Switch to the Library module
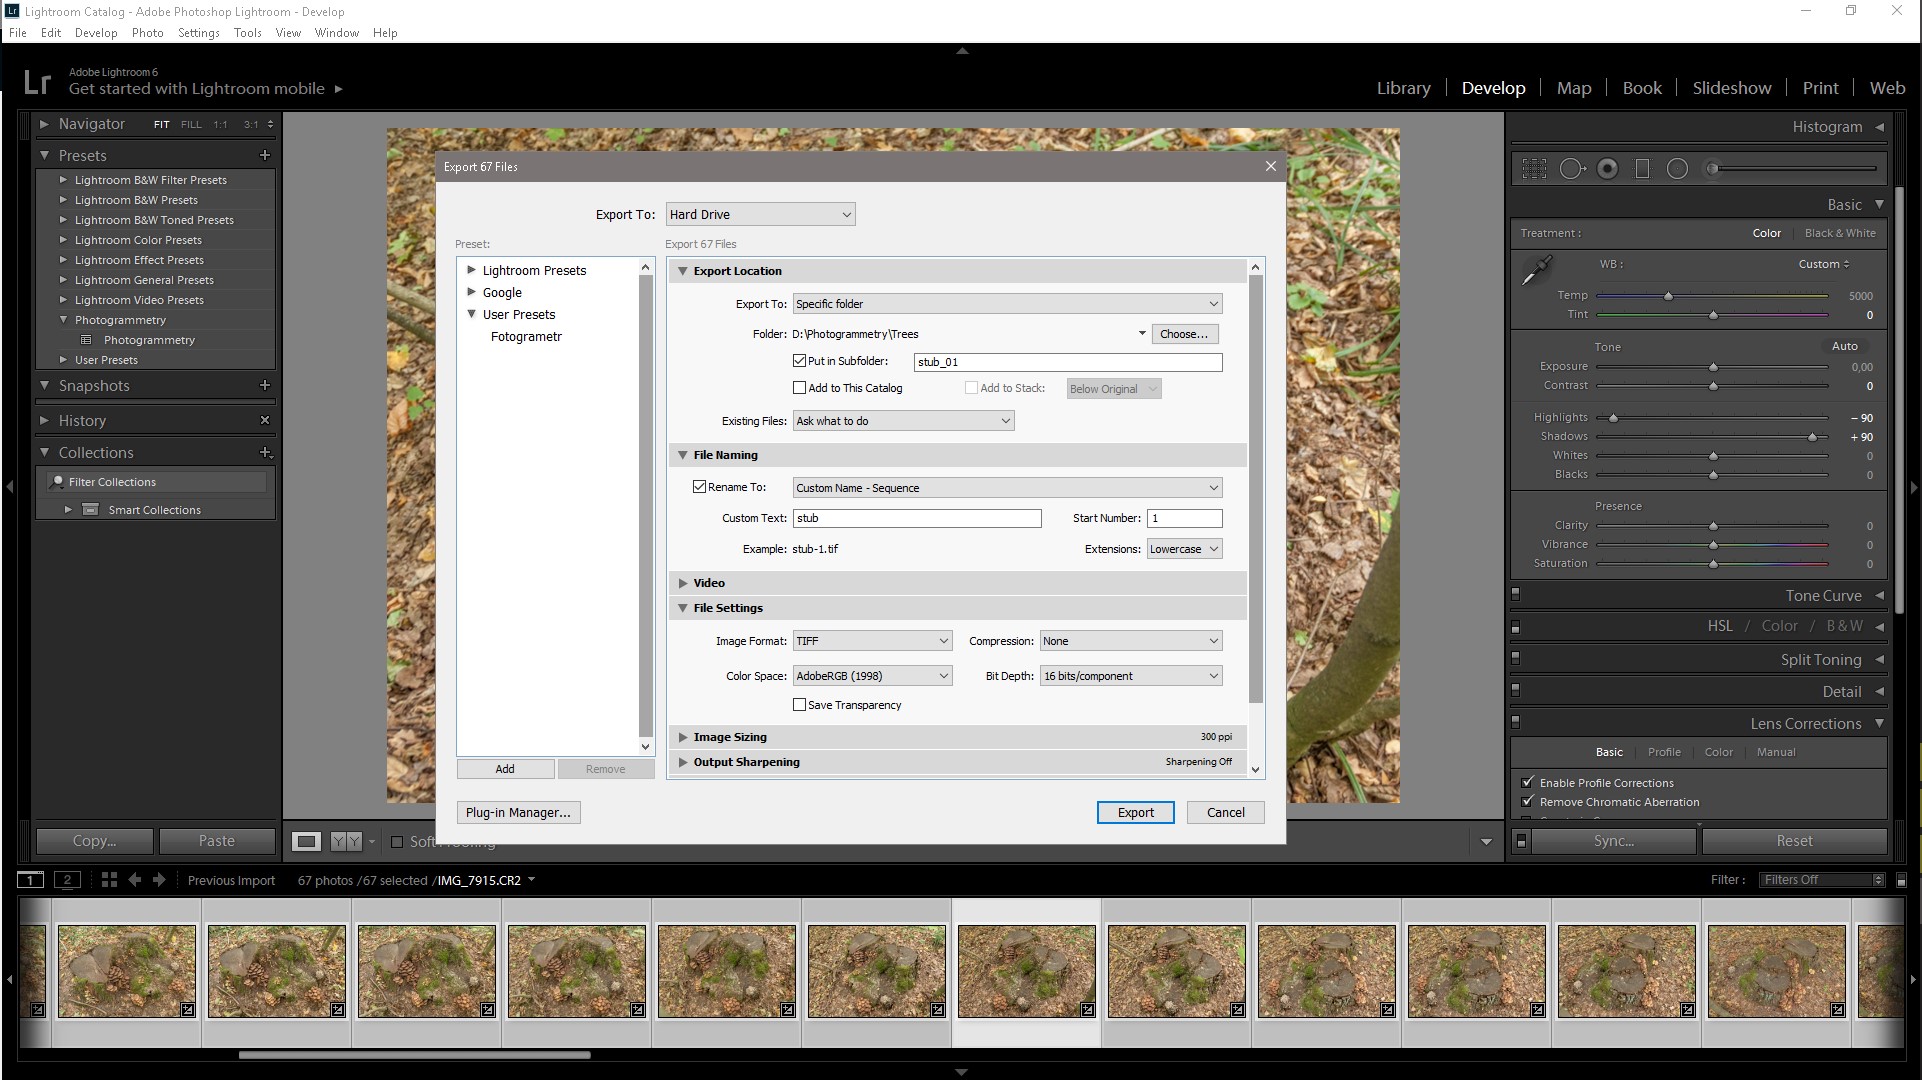 tap(1403, 88)
